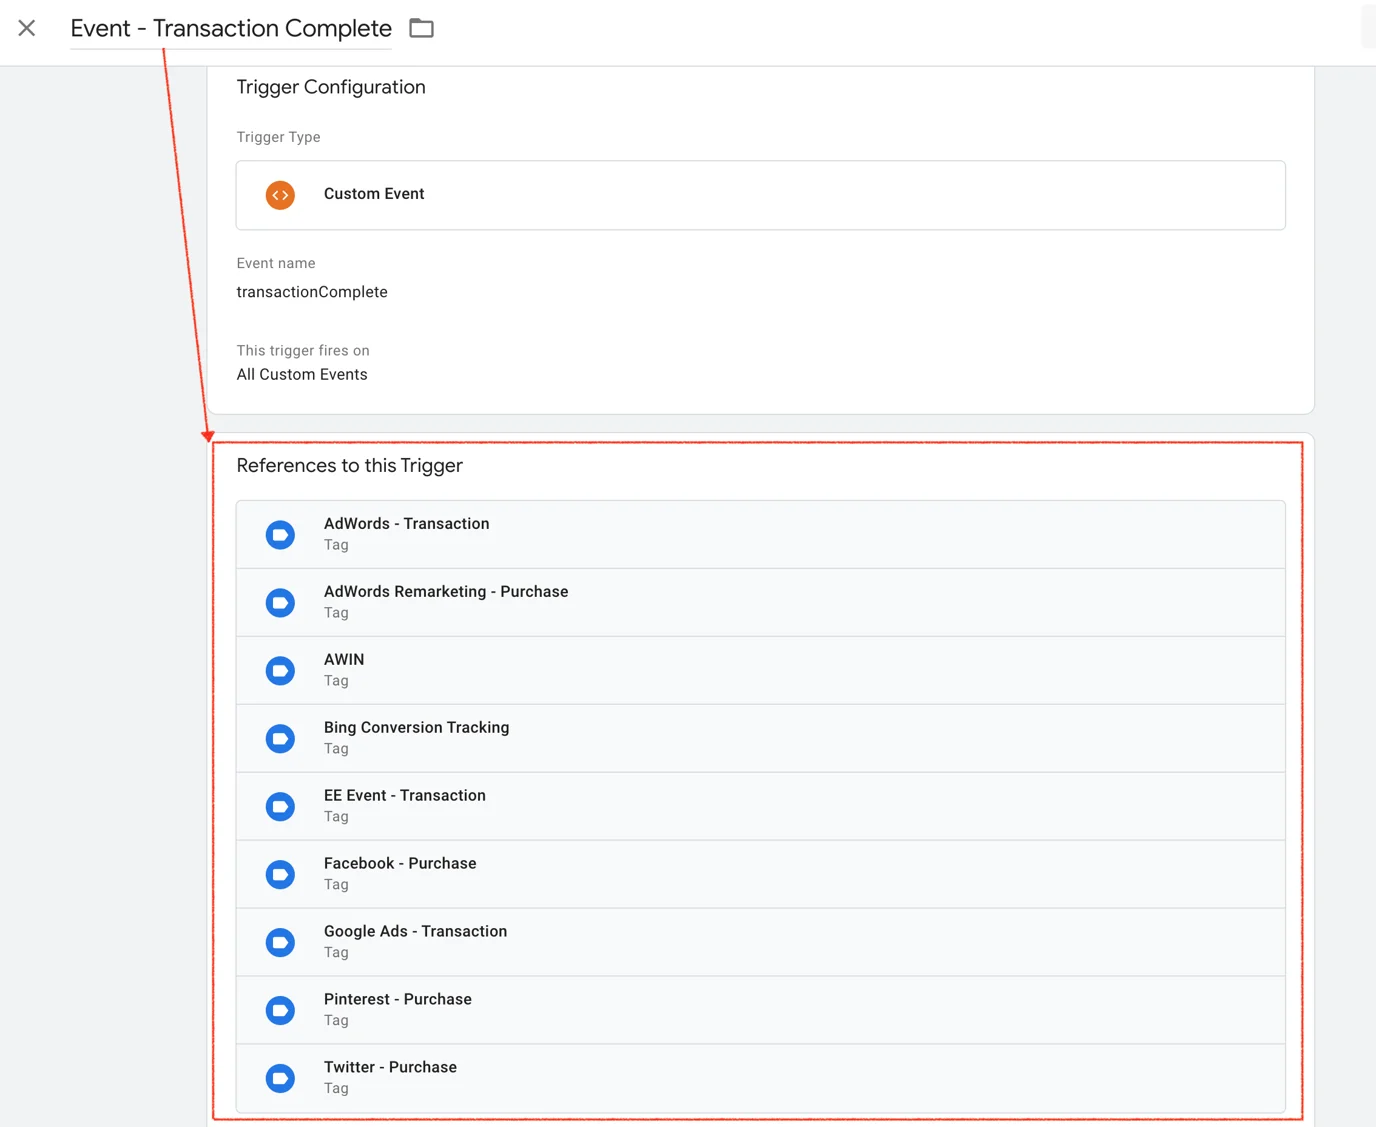This screenshot has width=1376, height=1127.
Task: Open the Twitter - Purchase tag
Action: click(760, 1079)
